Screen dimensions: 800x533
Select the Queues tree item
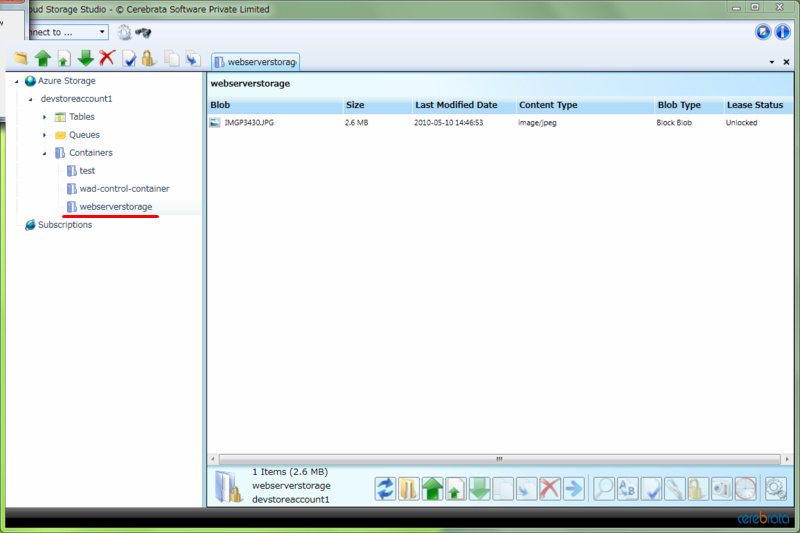pos(84,135)
